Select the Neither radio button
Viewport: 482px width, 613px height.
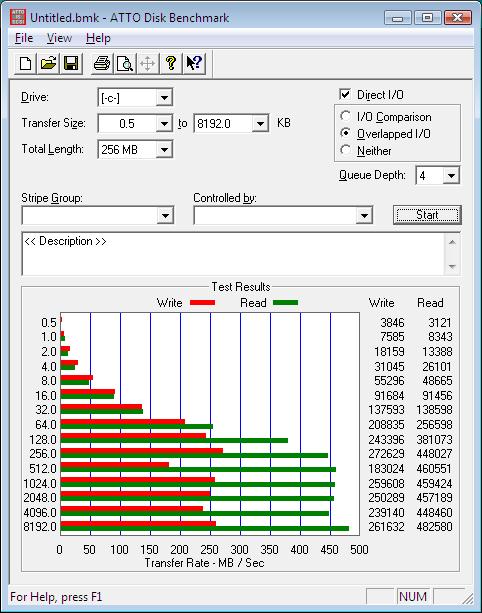pyautogui.click(x=345, y=150)
